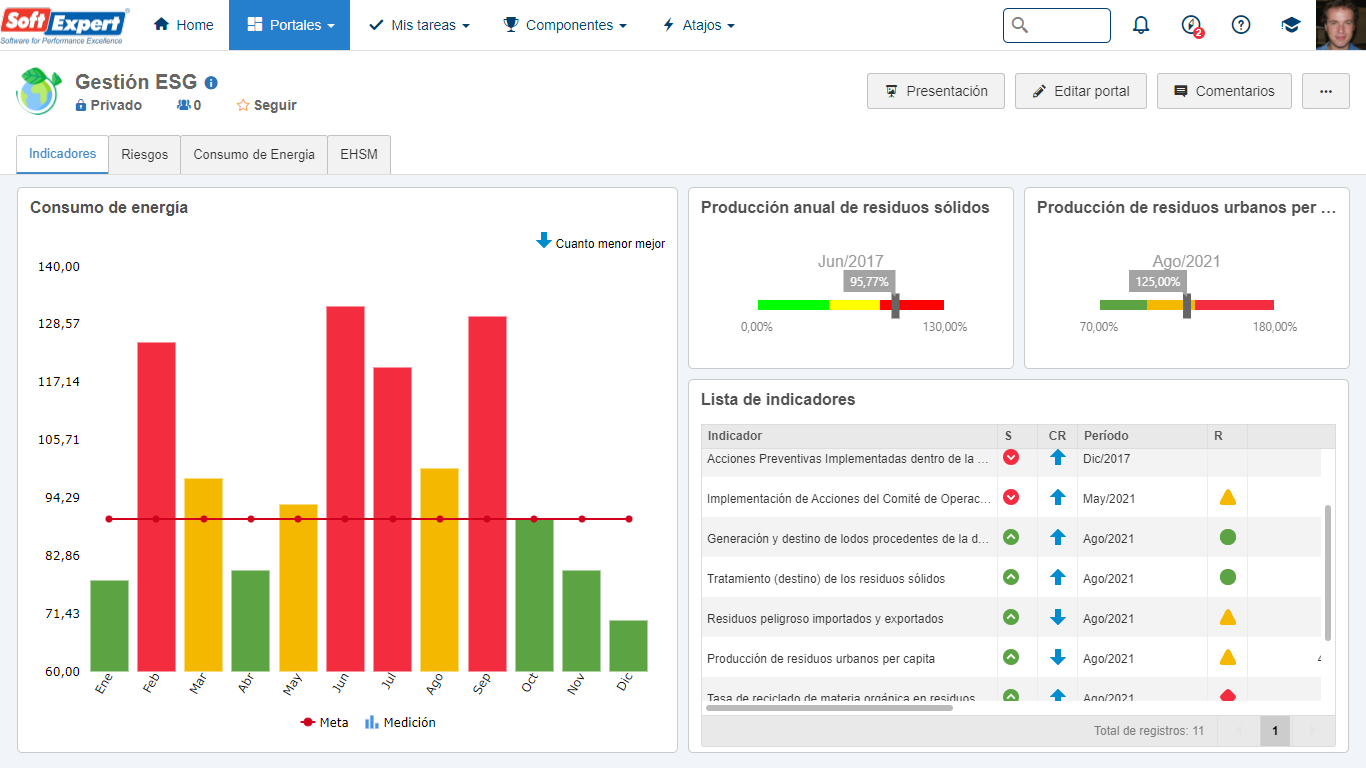
Task: Toggle Medición series in chart legend
Action: tap(400, 722)
